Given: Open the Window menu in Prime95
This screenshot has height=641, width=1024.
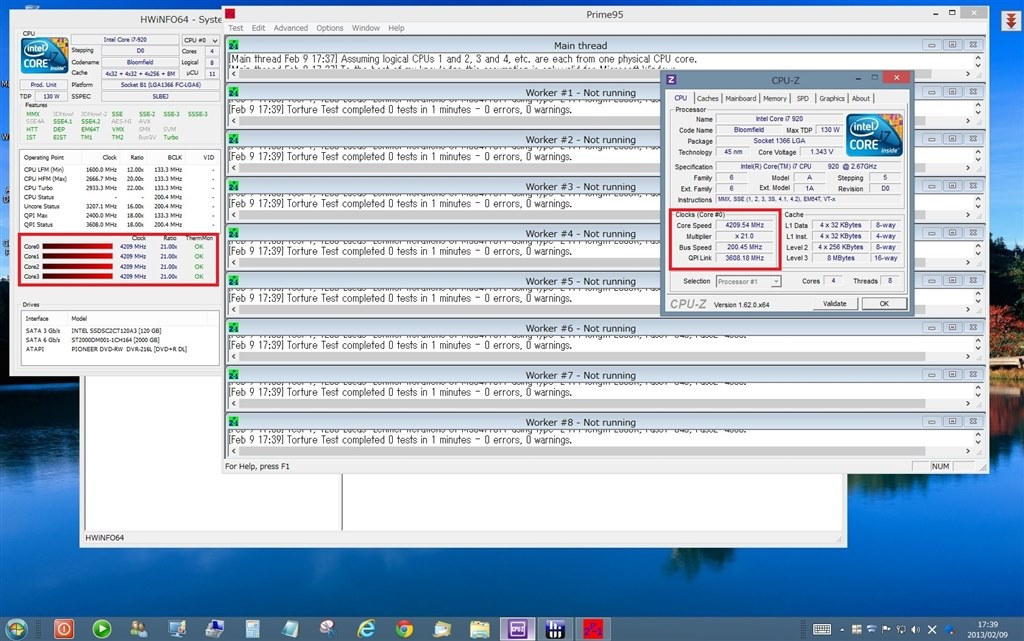Looking at the screenshot, I should (x=366, y=28).
